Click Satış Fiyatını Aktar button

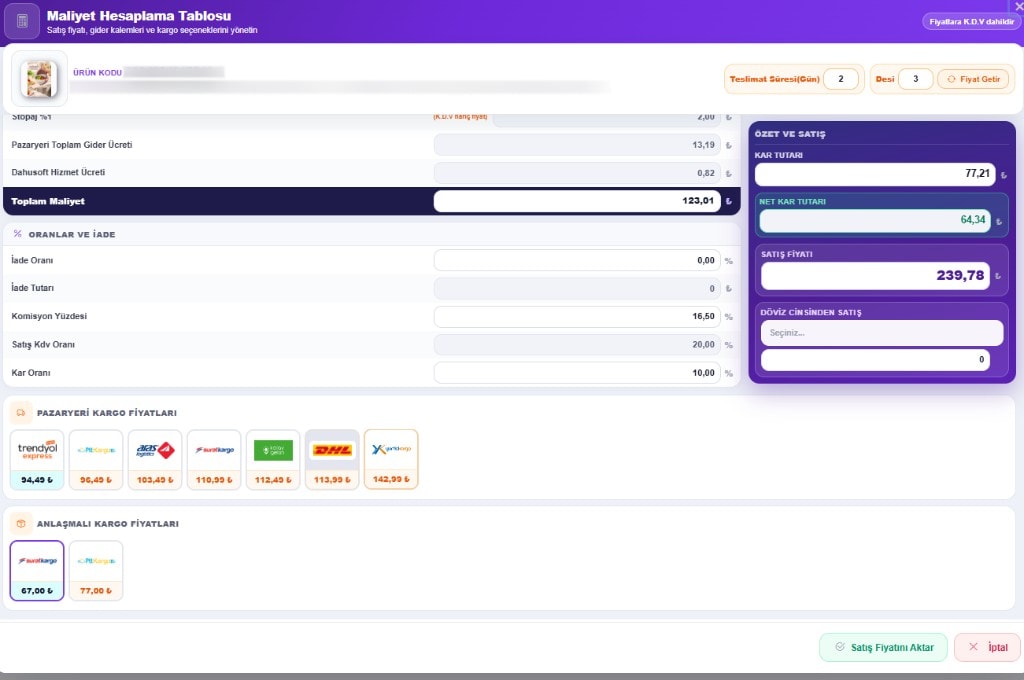pyautogui.click(x=883, y=647)
